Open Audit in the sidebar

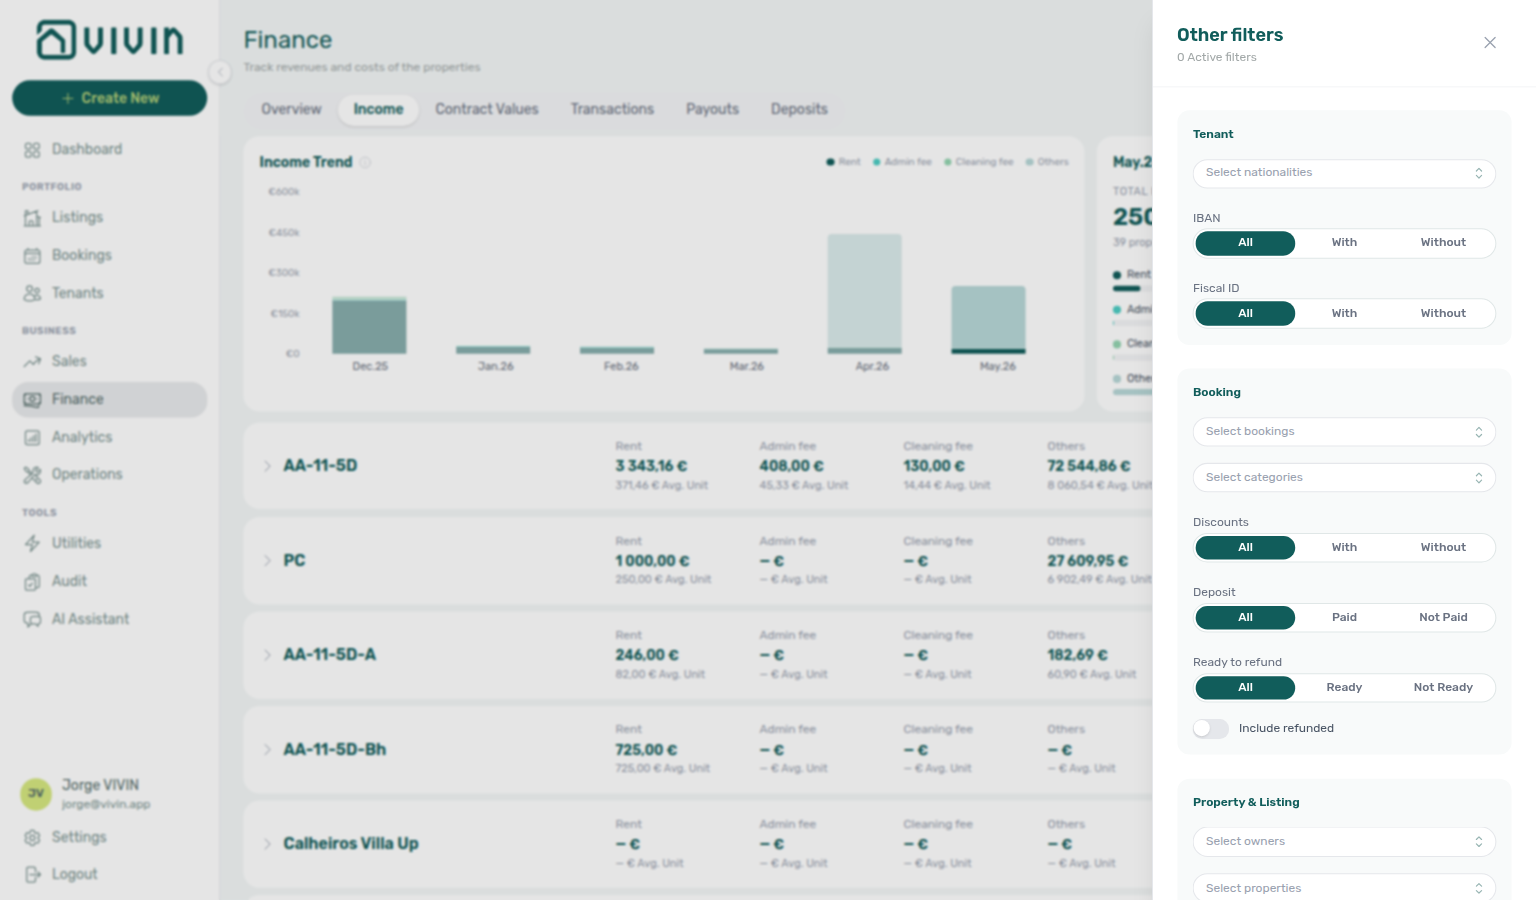coord(110,581)
